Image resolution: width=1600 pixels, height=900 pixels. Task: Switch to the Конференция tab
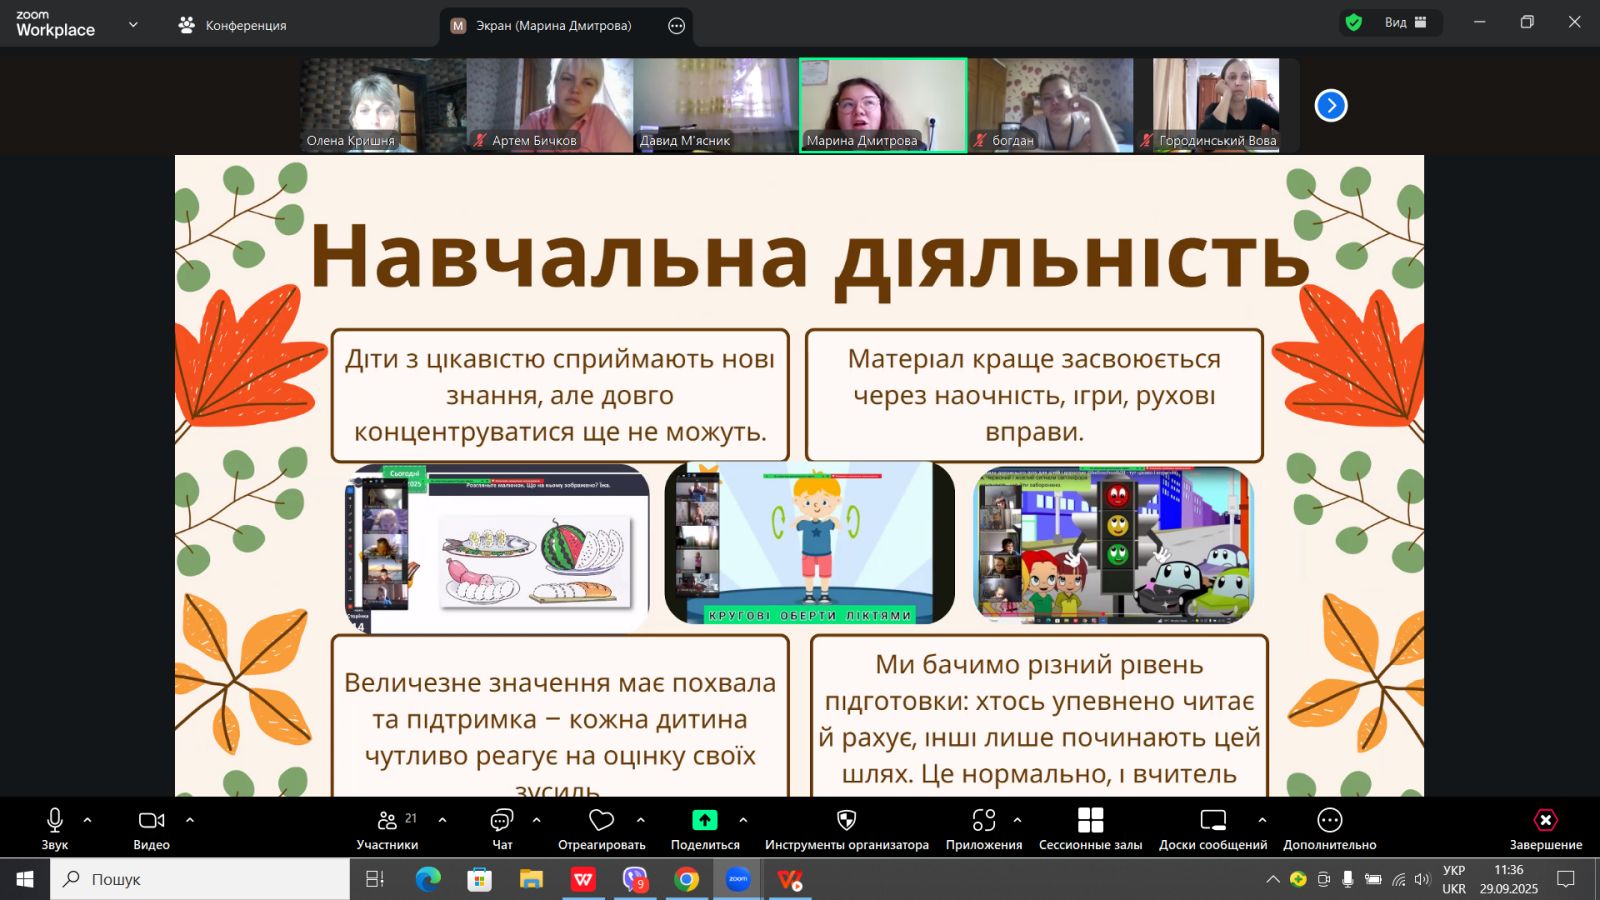click(232, 25)
